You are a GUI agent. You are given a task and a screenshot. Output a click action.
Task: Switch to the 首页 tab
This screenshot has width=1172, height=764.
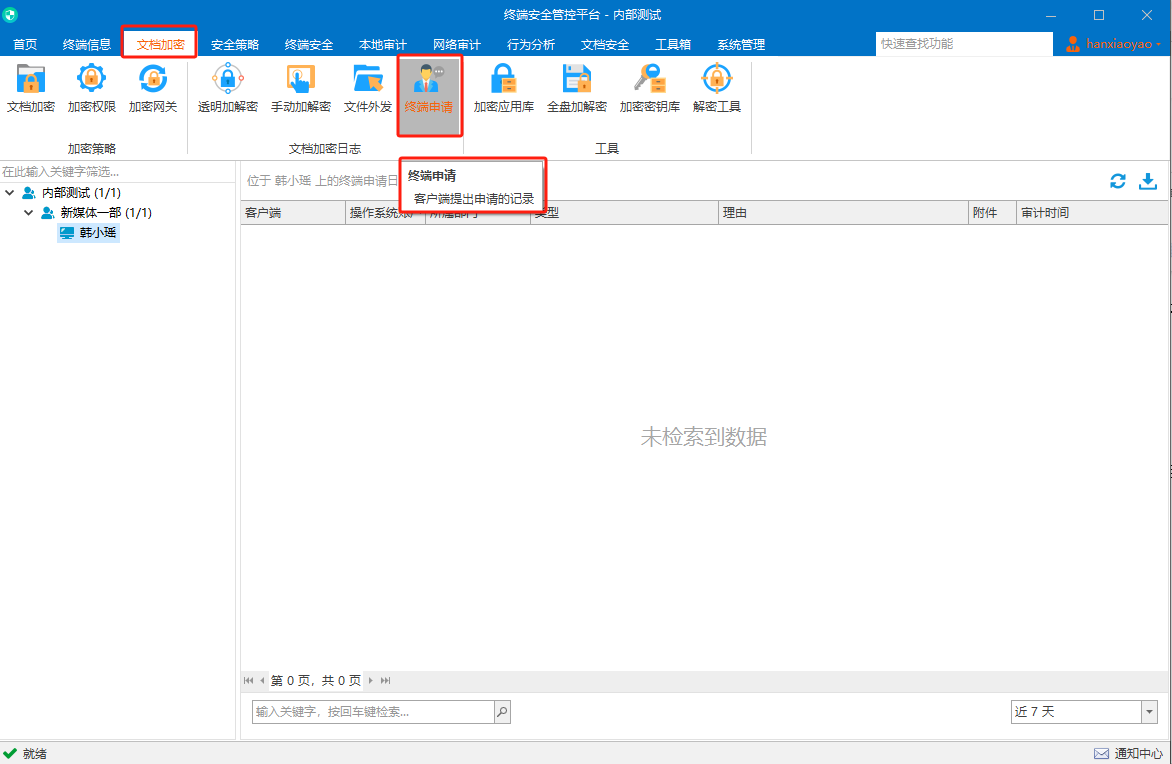(25, 45)
